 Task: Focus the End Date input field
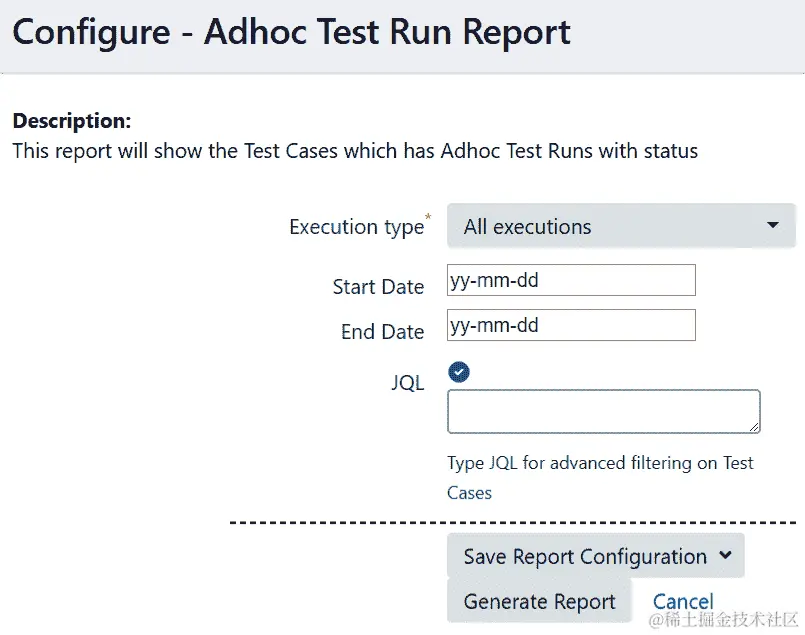[x=570, y=325]
